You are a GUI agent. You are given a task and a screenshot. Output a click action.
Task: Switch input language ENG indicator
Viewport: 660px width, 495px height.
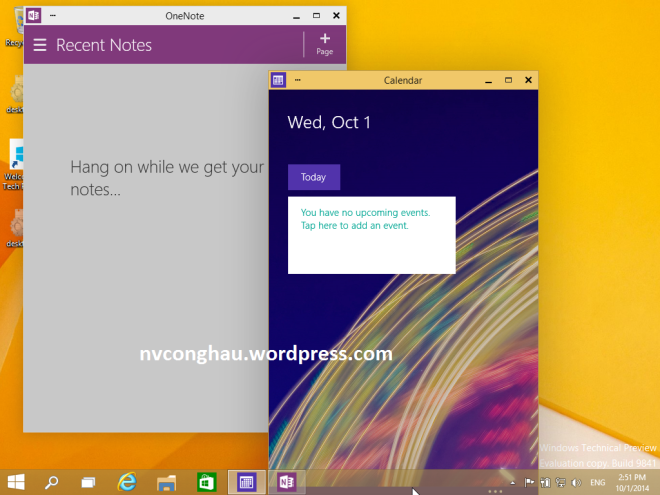coord(597,483)
